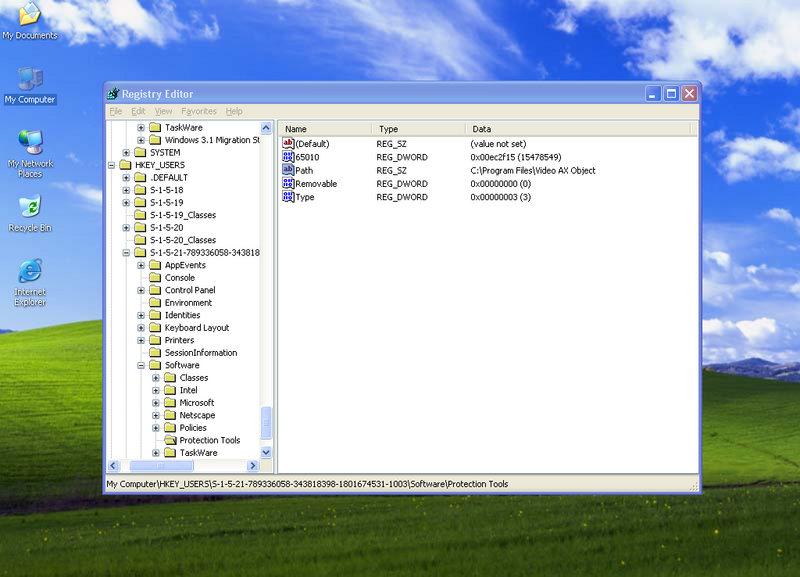Click the status bar registry path text

click(307, 484)
